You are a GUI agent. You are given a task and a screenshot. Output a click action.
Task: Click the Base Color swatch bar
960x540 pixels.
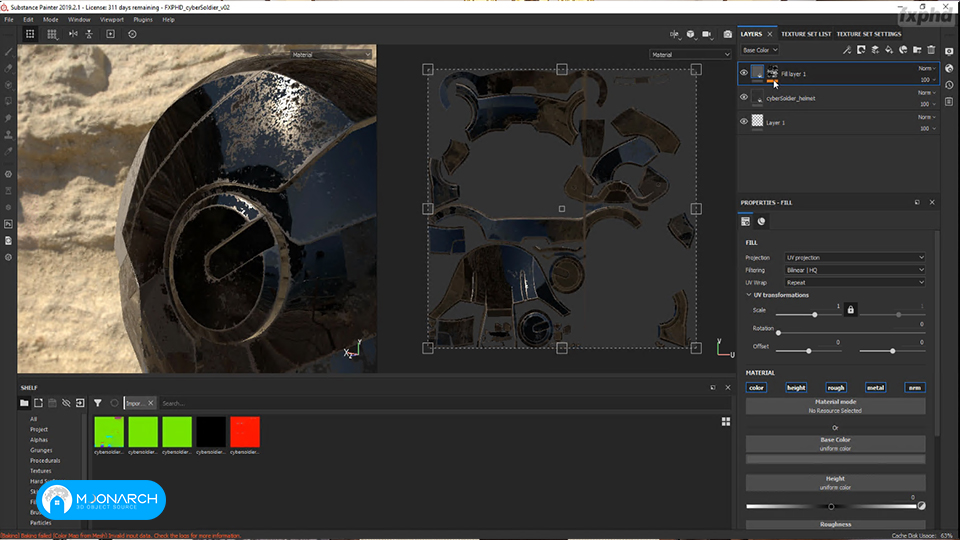click(835, 459)
